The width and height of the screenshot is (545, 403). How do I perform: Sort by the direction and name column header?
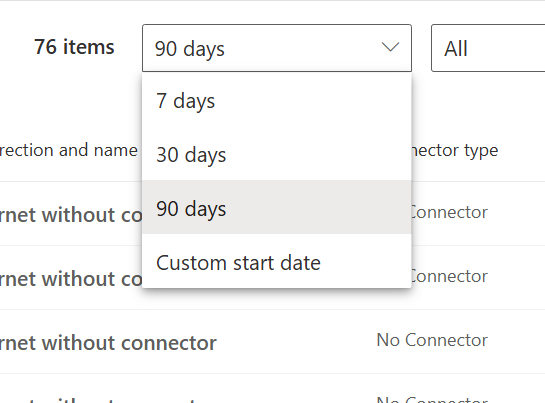click(x=69, y=150)
